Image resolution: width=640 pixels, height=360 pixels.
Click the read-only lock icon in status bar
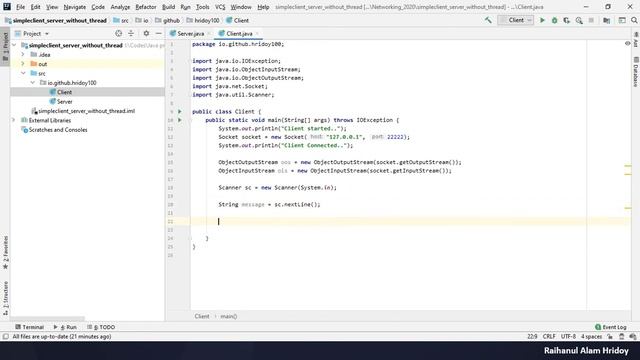[x=610, y=337]
